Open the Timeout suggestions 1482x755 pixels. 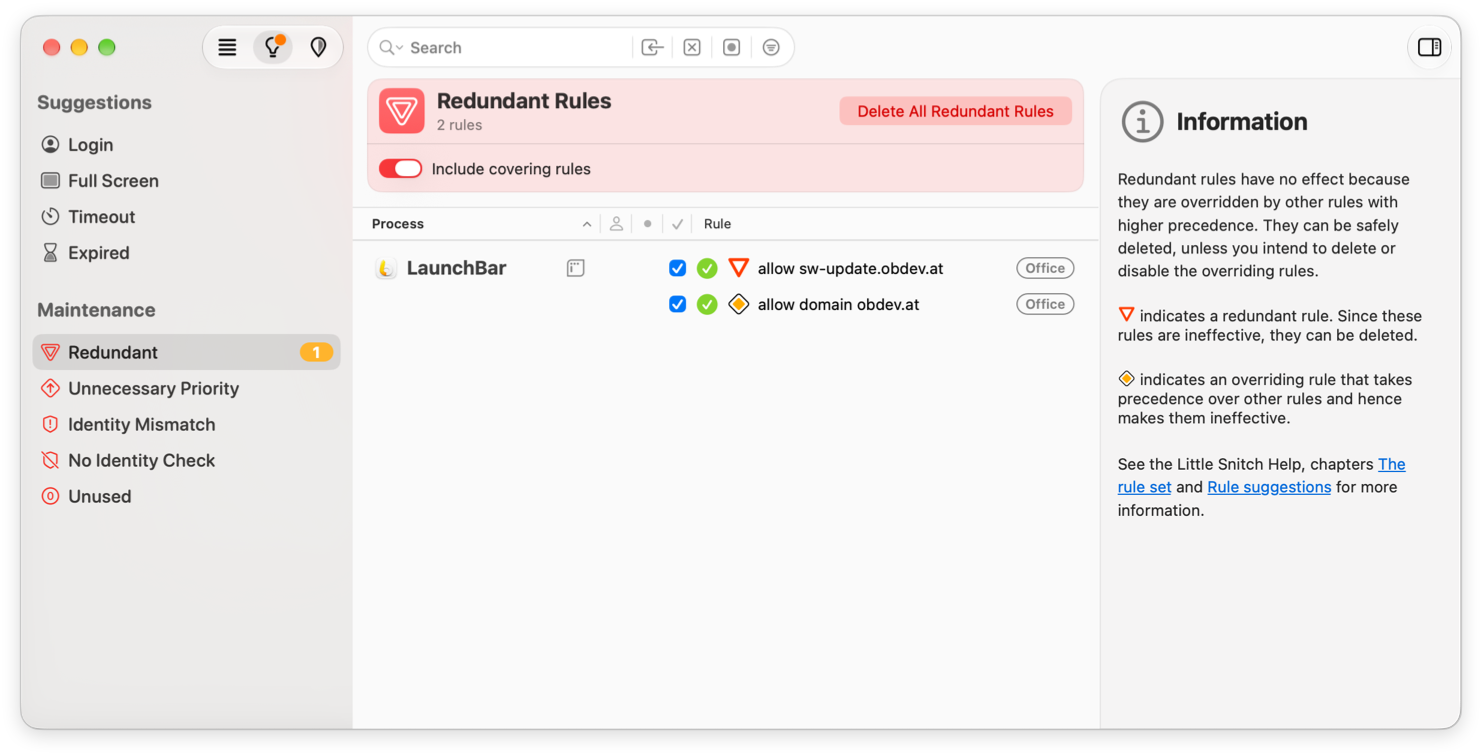pyautogui.click(x=187, y=217)
